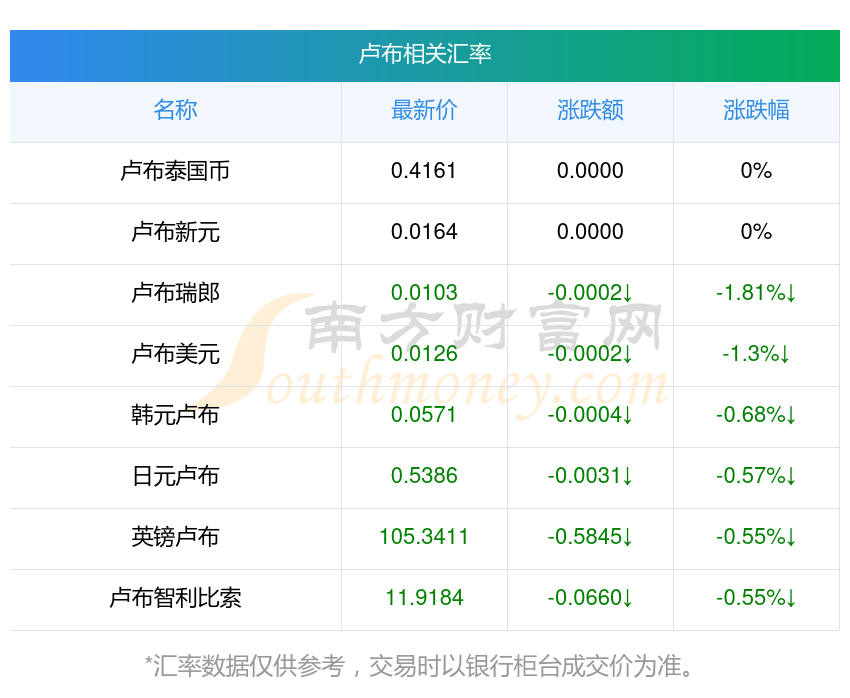Click the 汇率数据仅供参考 disclaimer footnote
The height and width of the screenshot is (698, 850).
pyautogui.click(x=420, y=666)
